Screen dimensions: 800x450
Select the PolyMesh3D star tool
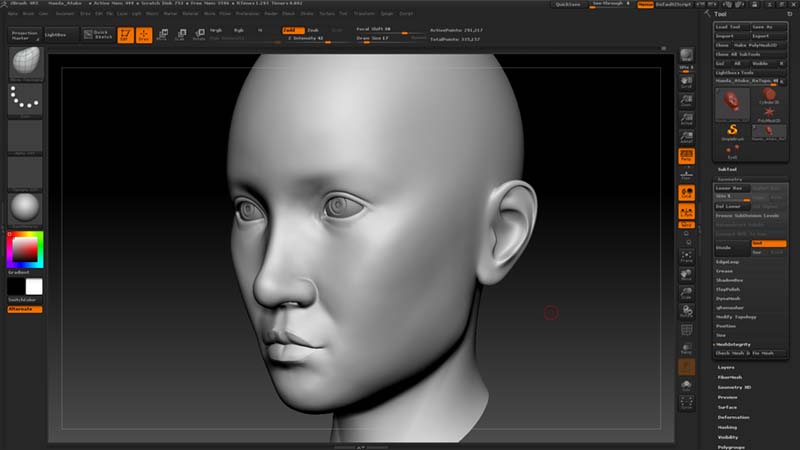(x=769, y=114)
